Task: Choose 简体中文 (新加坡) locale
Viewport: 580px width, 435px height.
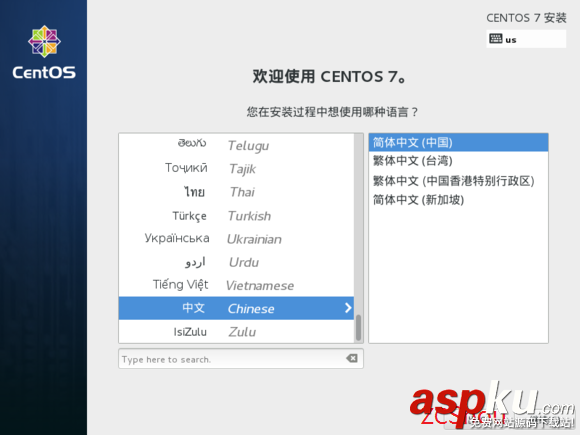Action: pos(458,200)
